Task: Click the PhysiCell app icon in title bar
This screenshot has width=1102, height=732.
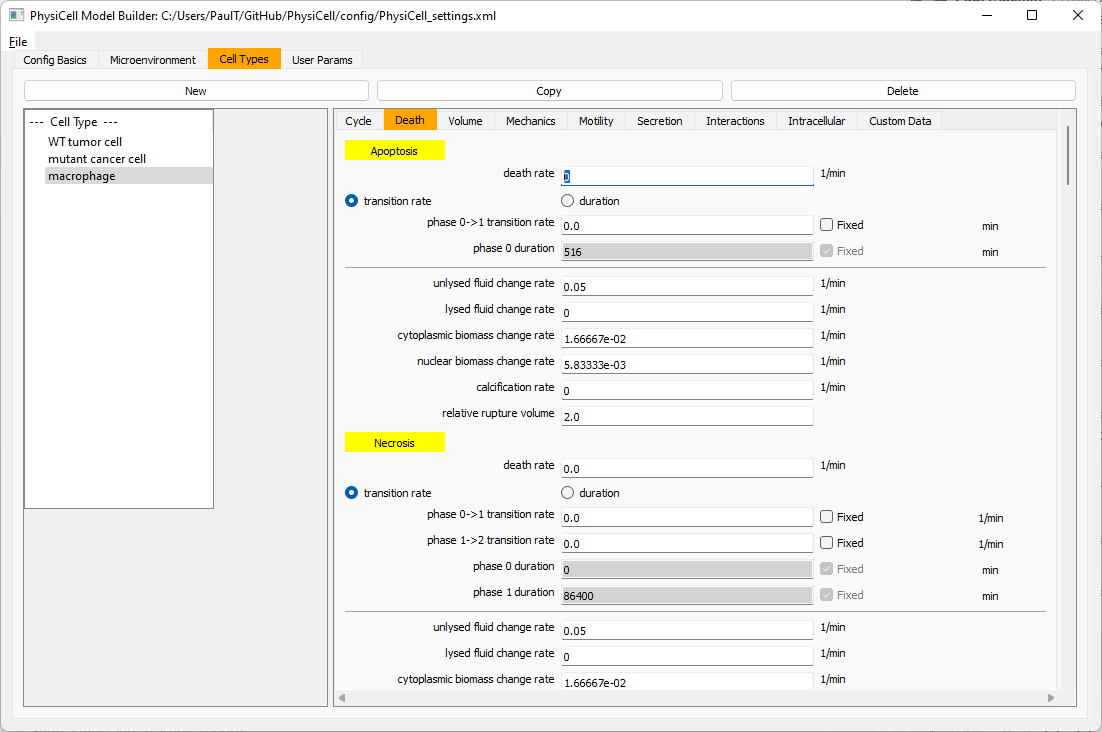Action: (17, 16)
